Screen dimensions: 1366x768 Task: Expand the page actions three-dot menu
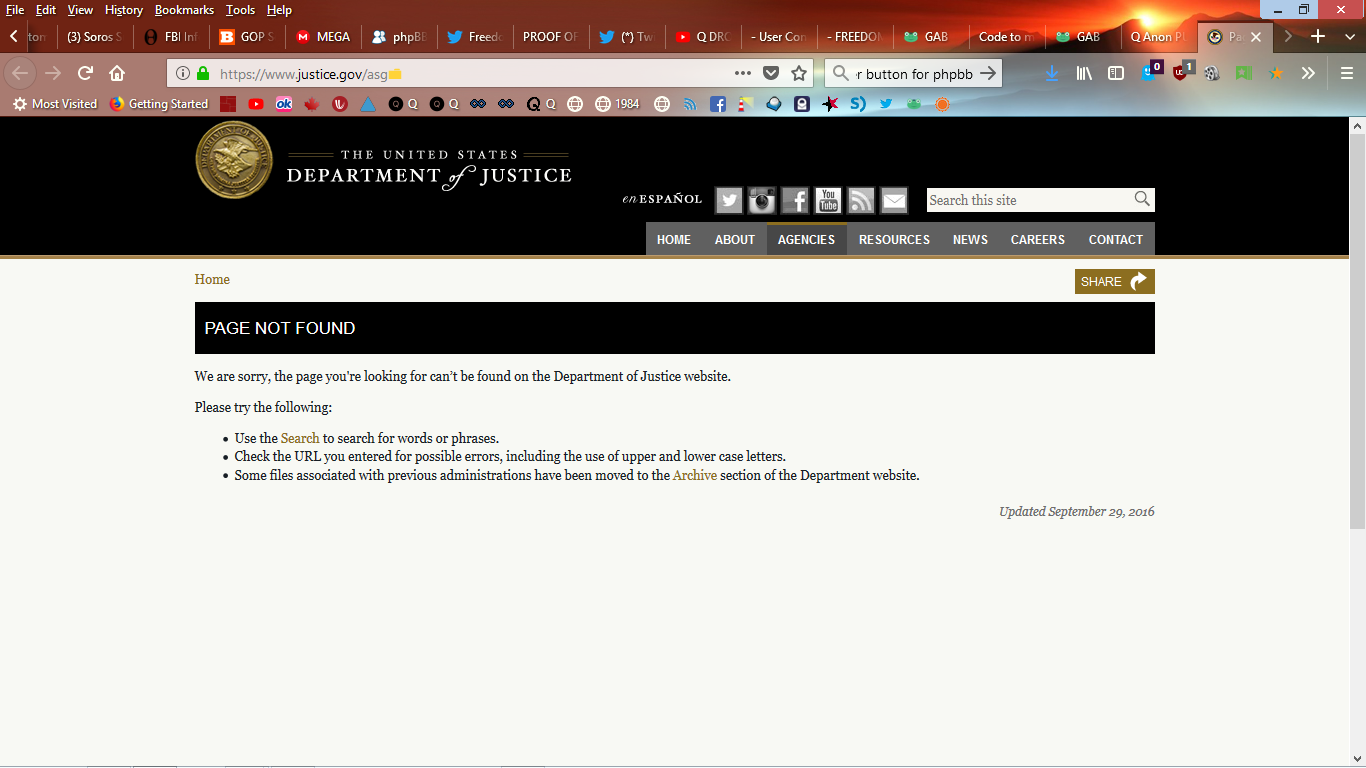(x=742, y=73)
